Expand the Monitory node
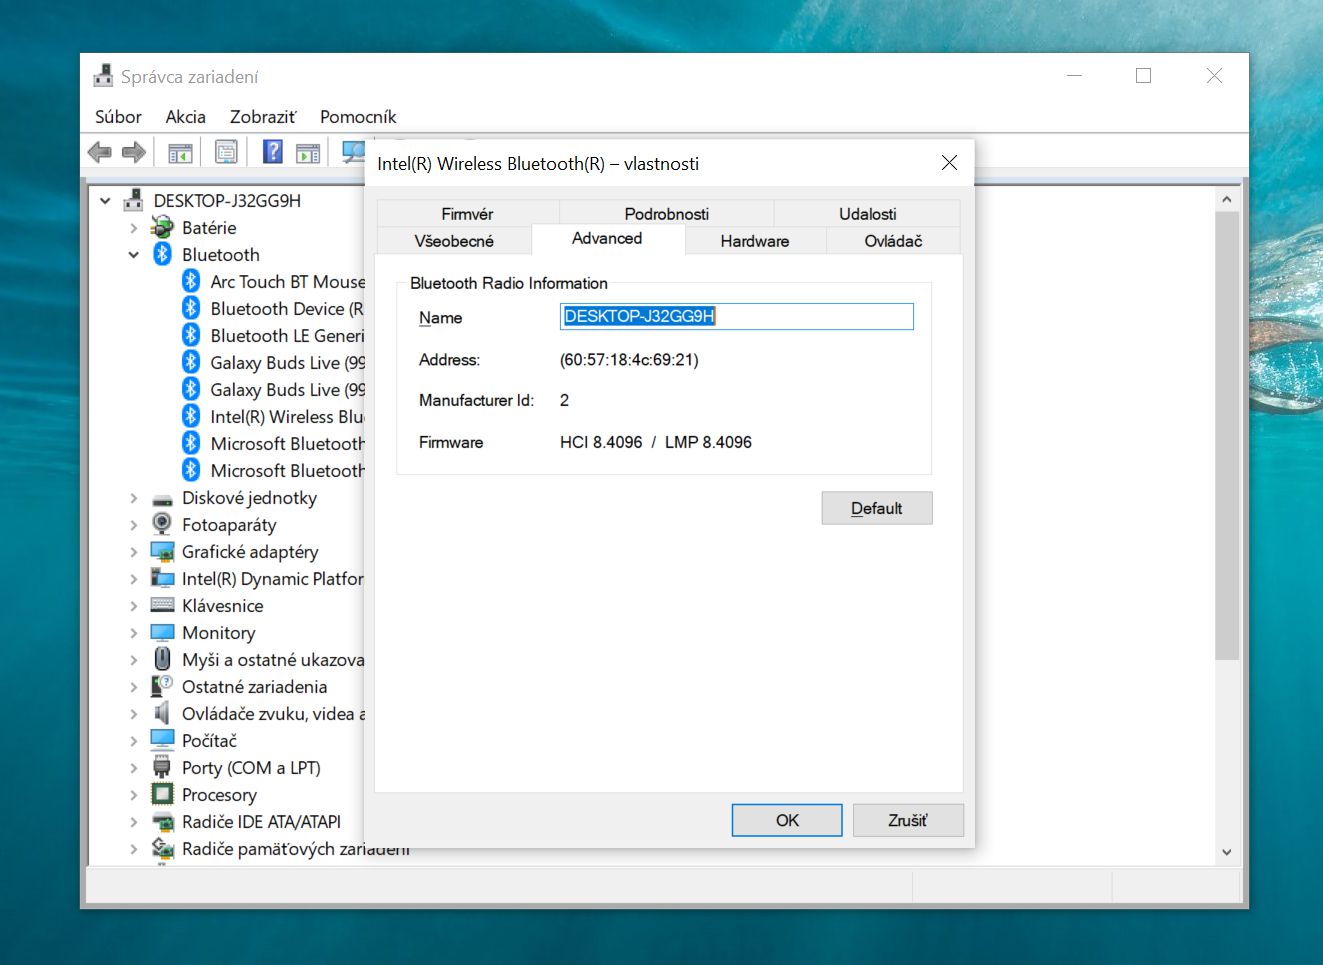 pos(134,633)
